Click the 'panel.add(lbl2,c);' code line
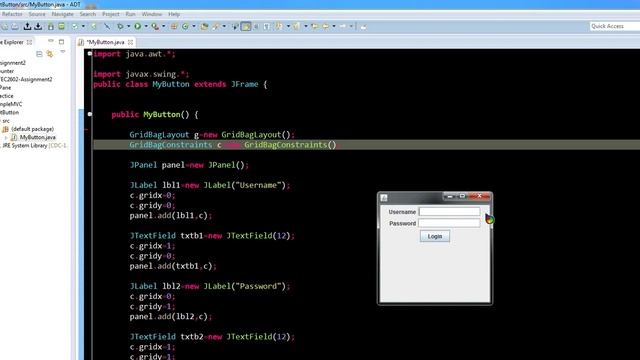Image resolution: width=640 pixels, height=360 pixels. tap(171, 316)
